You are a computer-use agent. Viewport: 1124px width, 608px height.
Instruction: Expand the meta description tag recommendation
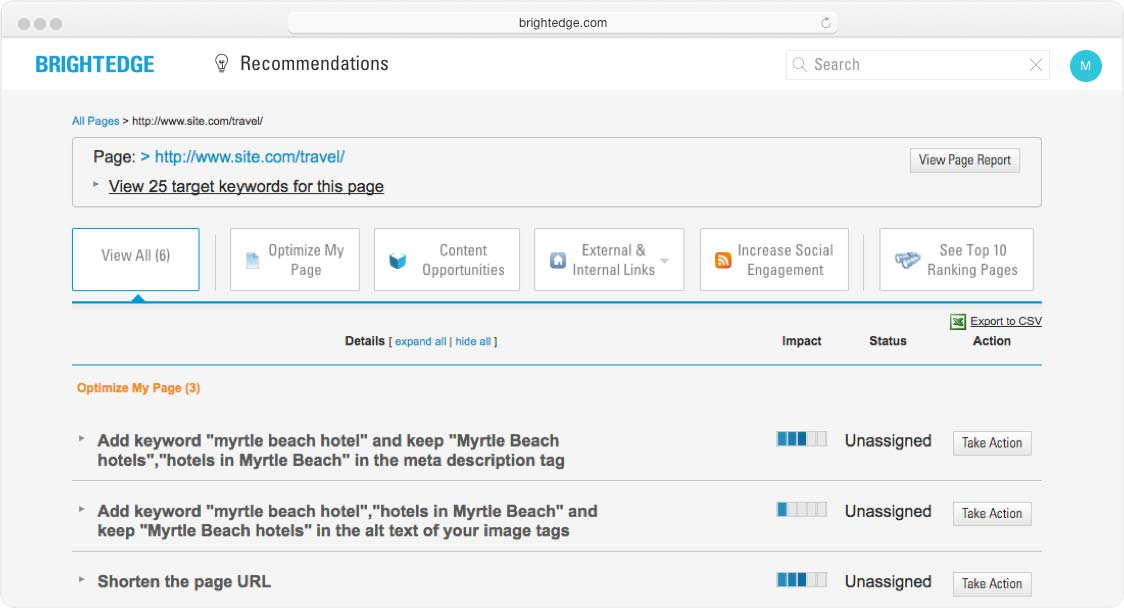[82, 438]
